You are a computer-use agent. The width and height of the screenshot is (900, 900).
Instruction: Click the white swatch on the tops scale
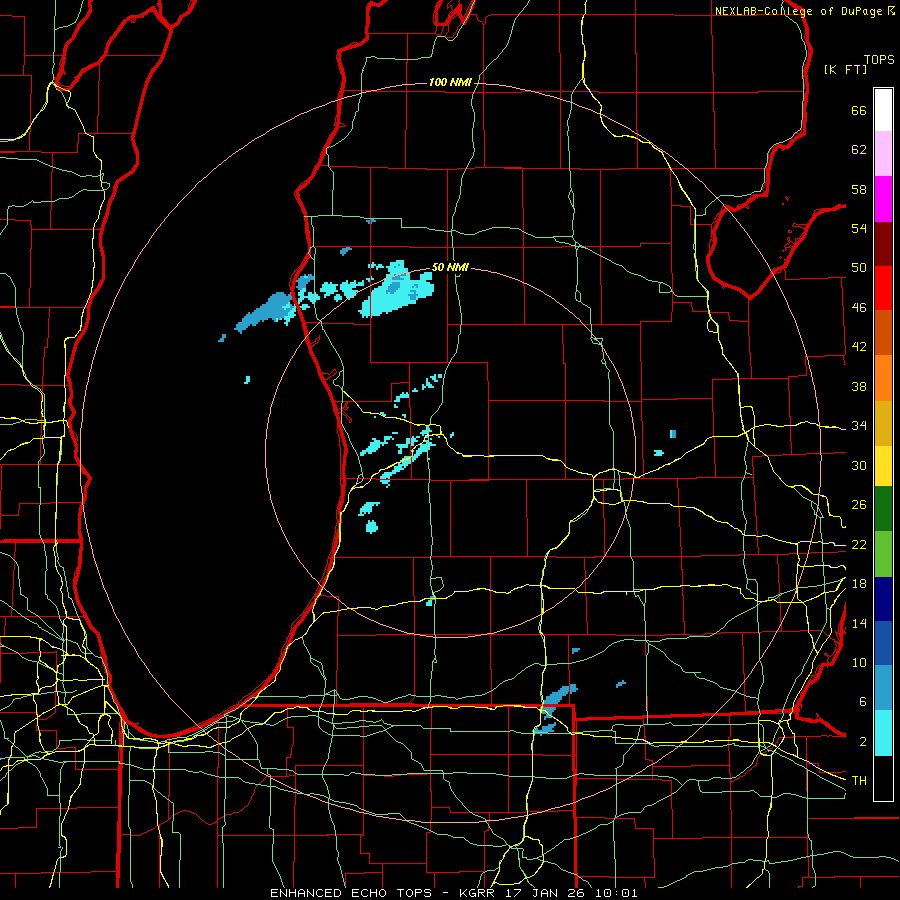click(x=883, y=110)
